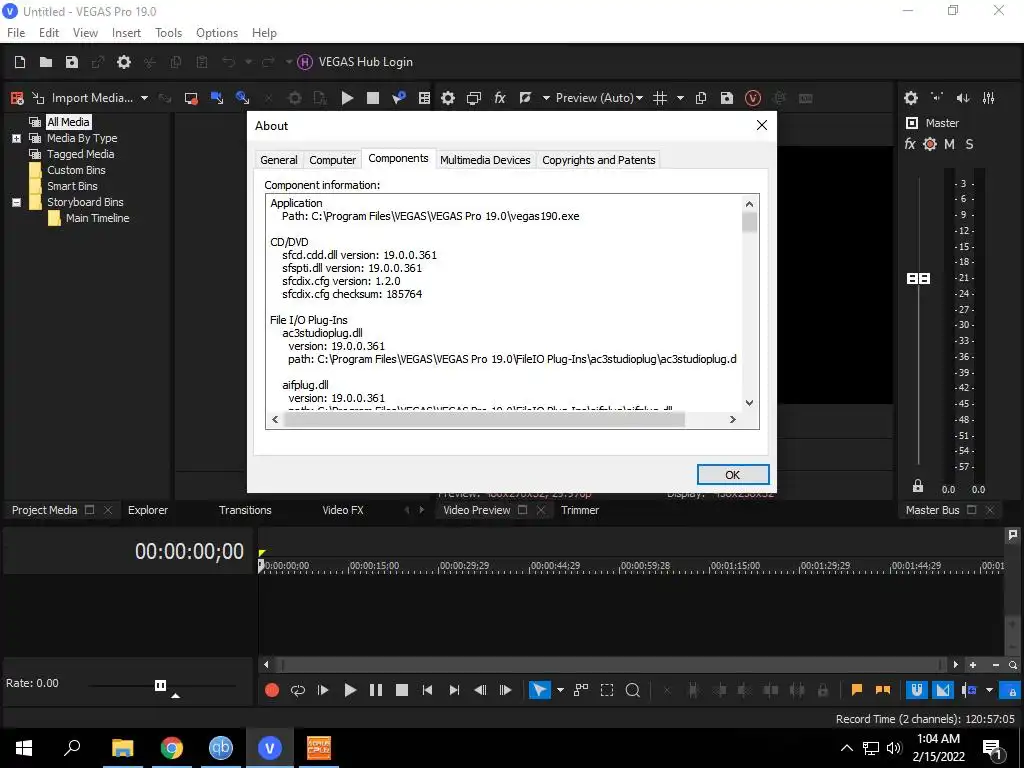Toggle external monitor preview icon
The height and width of the screenshot is (768, 1024).
pyautogui.click(x=473, y=98)
